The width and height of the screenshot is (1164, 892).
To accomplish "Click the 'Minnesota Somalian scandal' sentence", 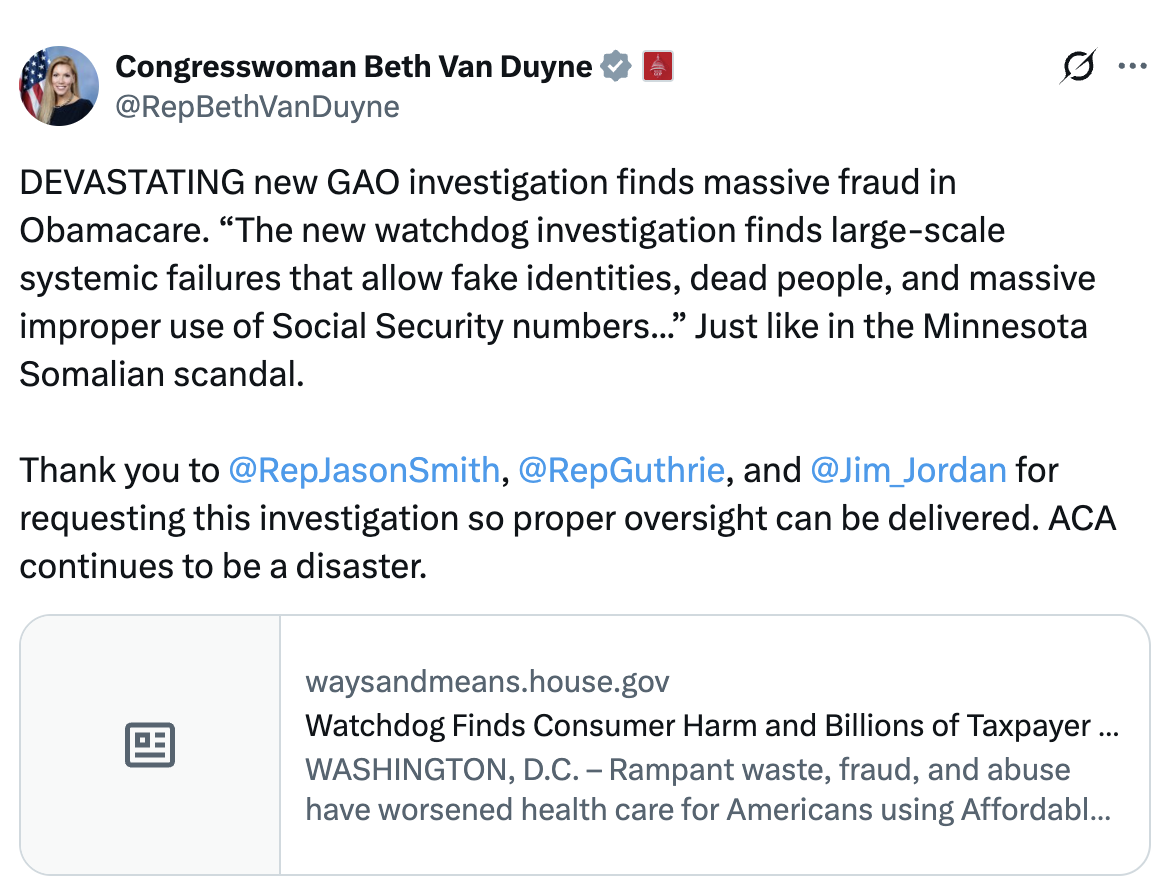I will [x=160, y=374].
